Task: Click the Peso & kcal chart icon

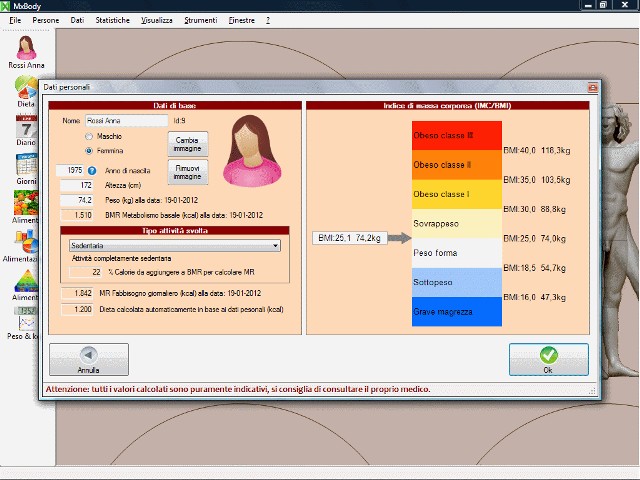Action: pos(26,318)
